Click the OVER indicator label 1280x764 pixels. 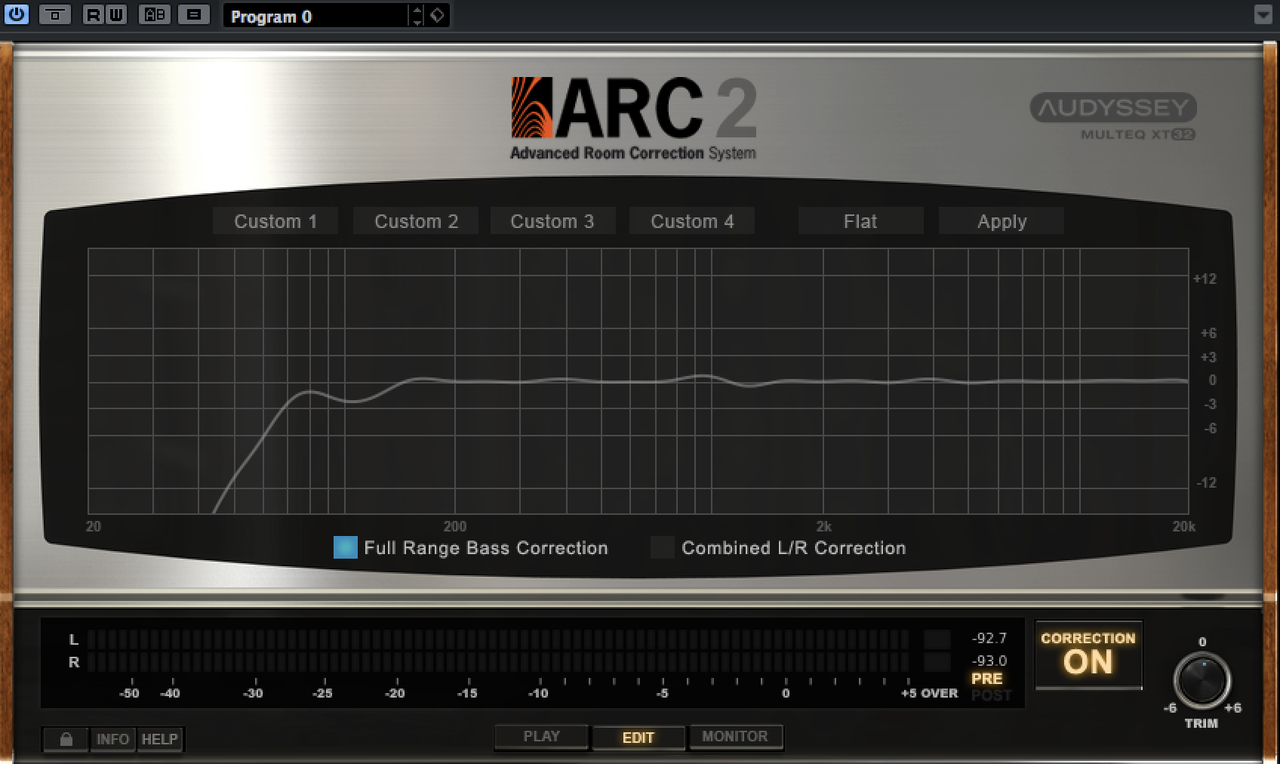[939, 693]
